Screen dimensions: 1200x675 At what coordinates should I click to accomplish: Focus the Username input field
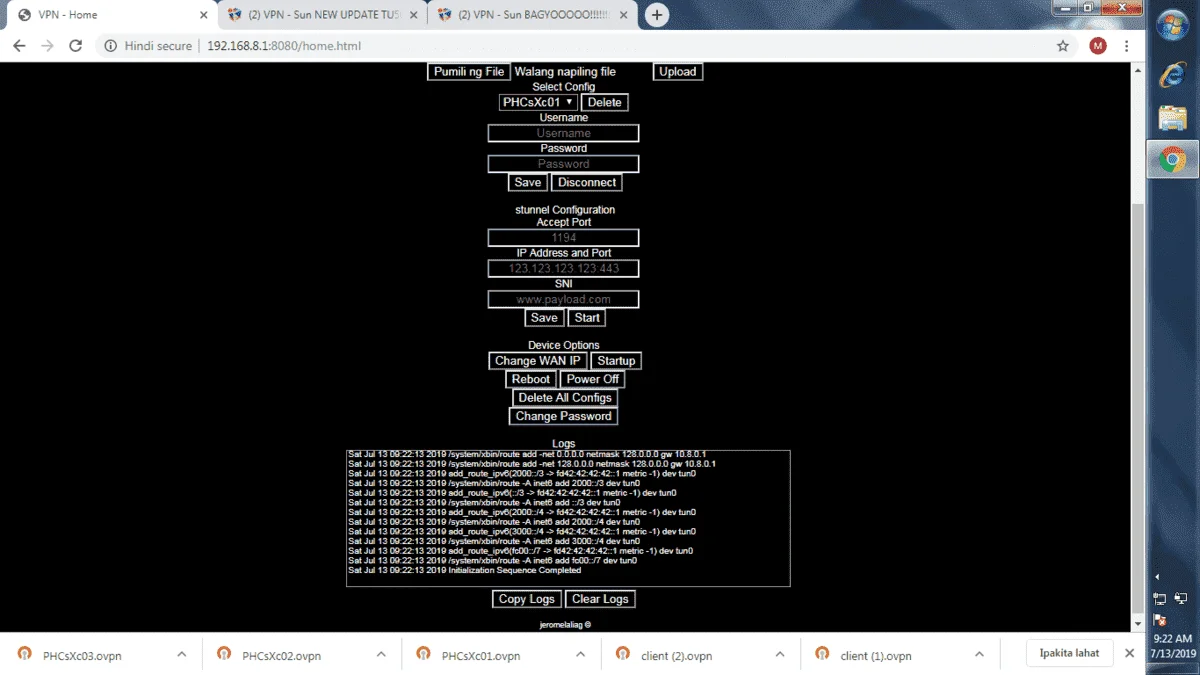click(563, 133)
